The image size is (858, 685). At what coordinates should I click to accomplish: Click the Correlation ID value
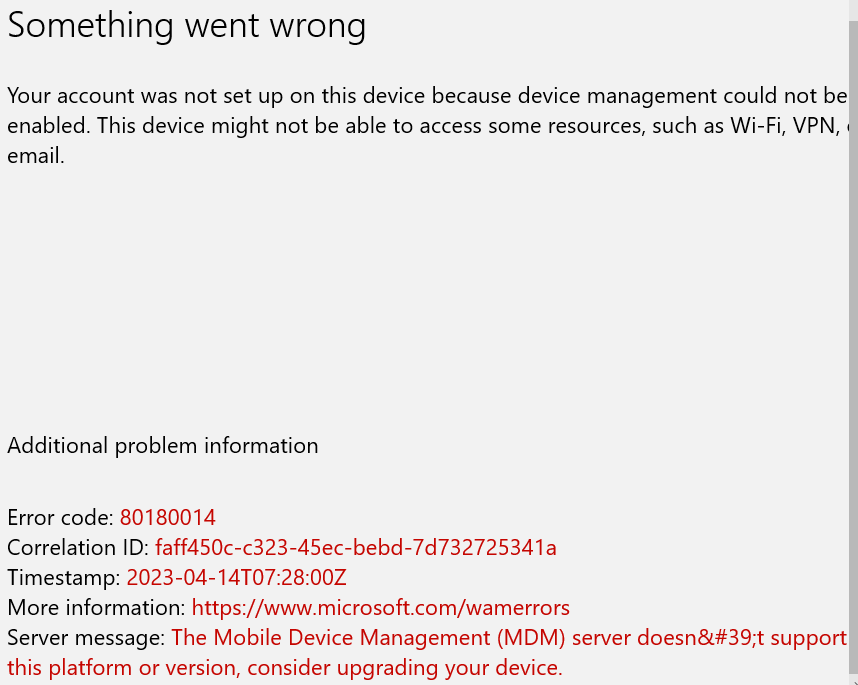pyautogui.click(x=355, y=548)
